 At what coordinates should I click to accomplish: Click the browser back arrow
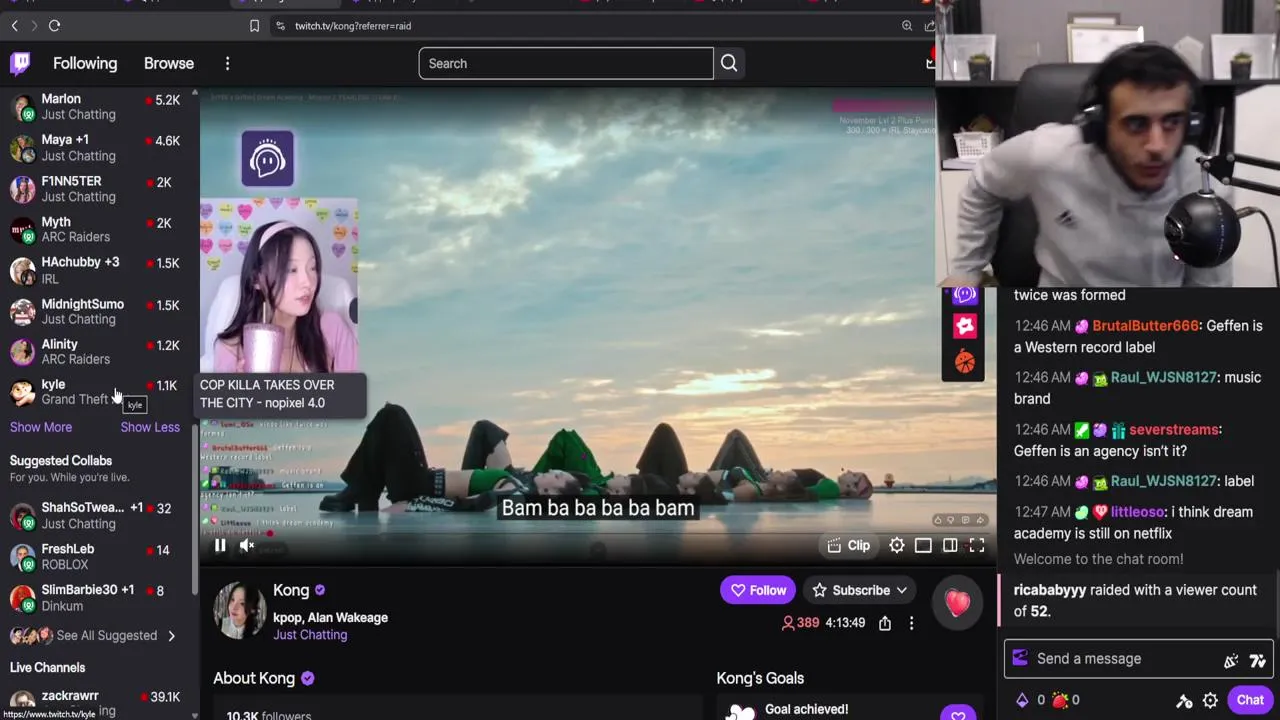coord(15,25)
